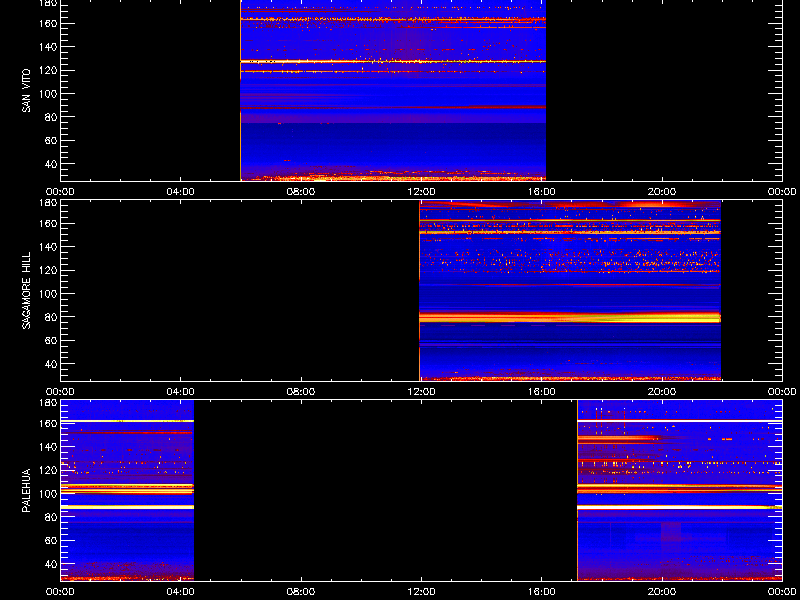Click 08:00 time label under Palehua panel

(x=301, y=592)
